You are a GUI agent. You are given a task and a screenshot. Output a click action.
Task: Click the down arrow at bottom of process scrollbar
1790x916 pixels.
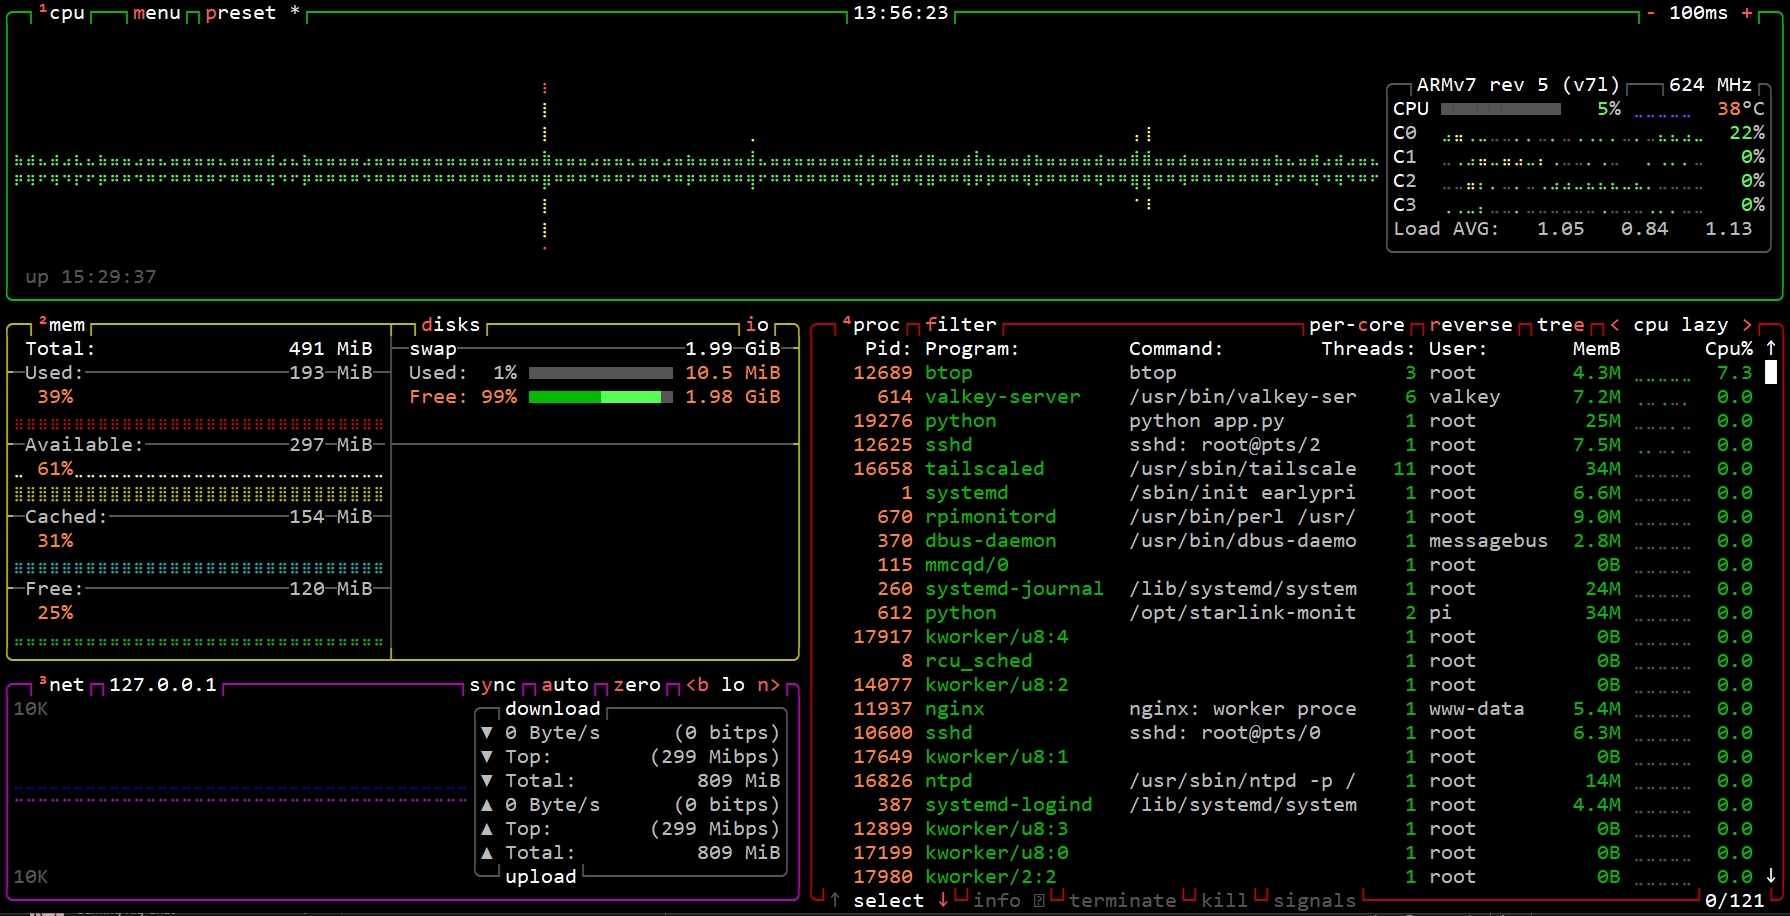click(x=1771, y=876)
